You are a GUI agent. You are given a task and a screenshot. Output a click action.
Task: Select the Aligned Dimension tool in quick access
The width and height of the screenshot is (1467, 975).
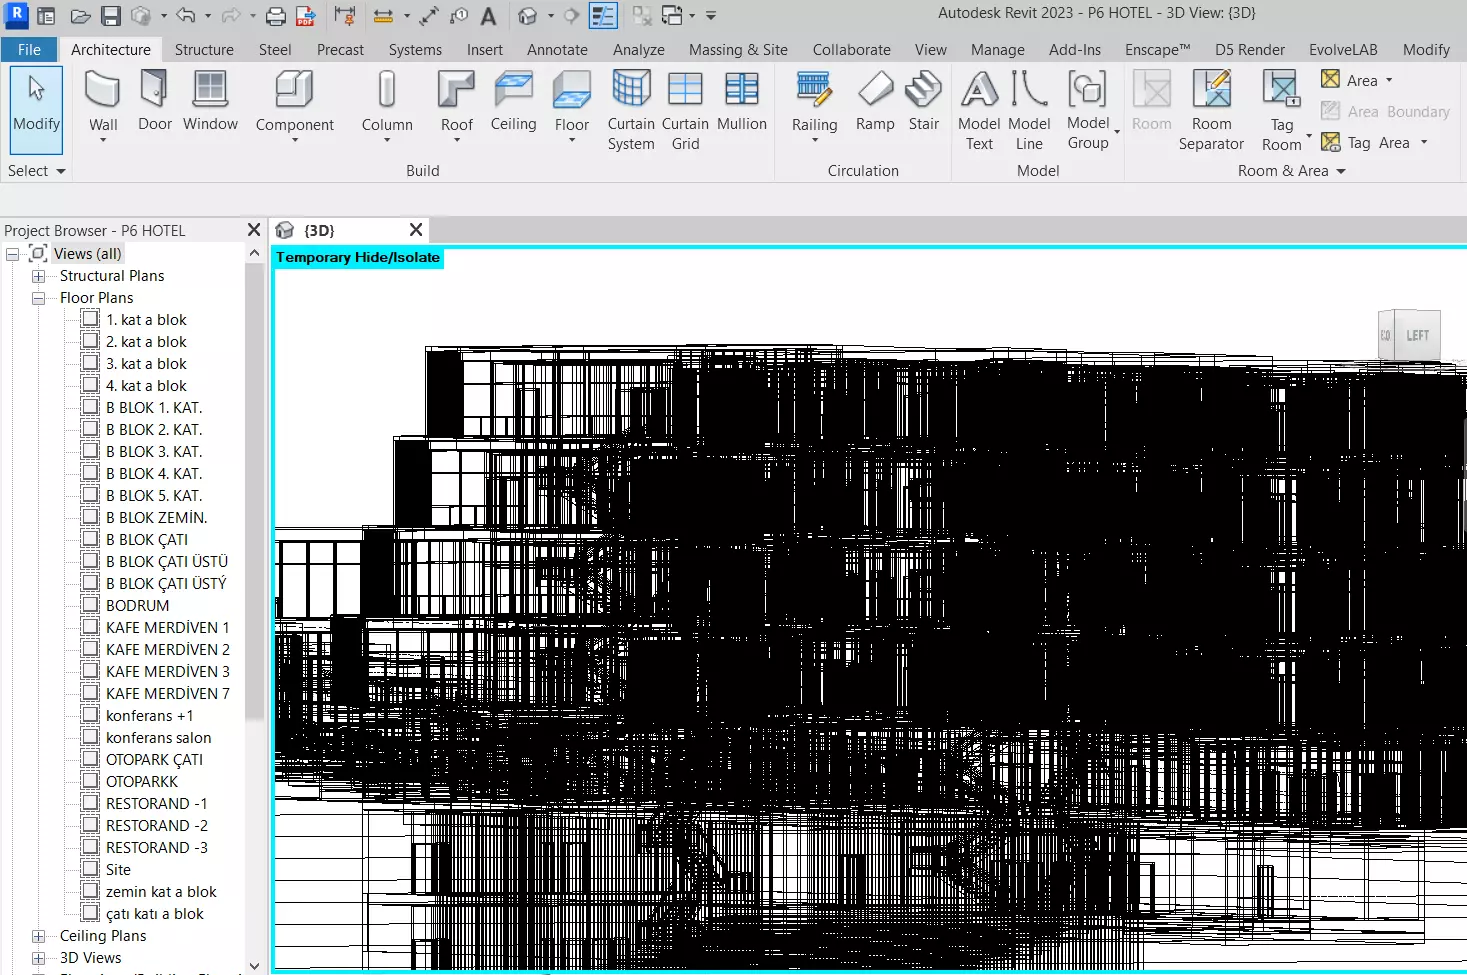pyautogui.click(x=383, y=16)
